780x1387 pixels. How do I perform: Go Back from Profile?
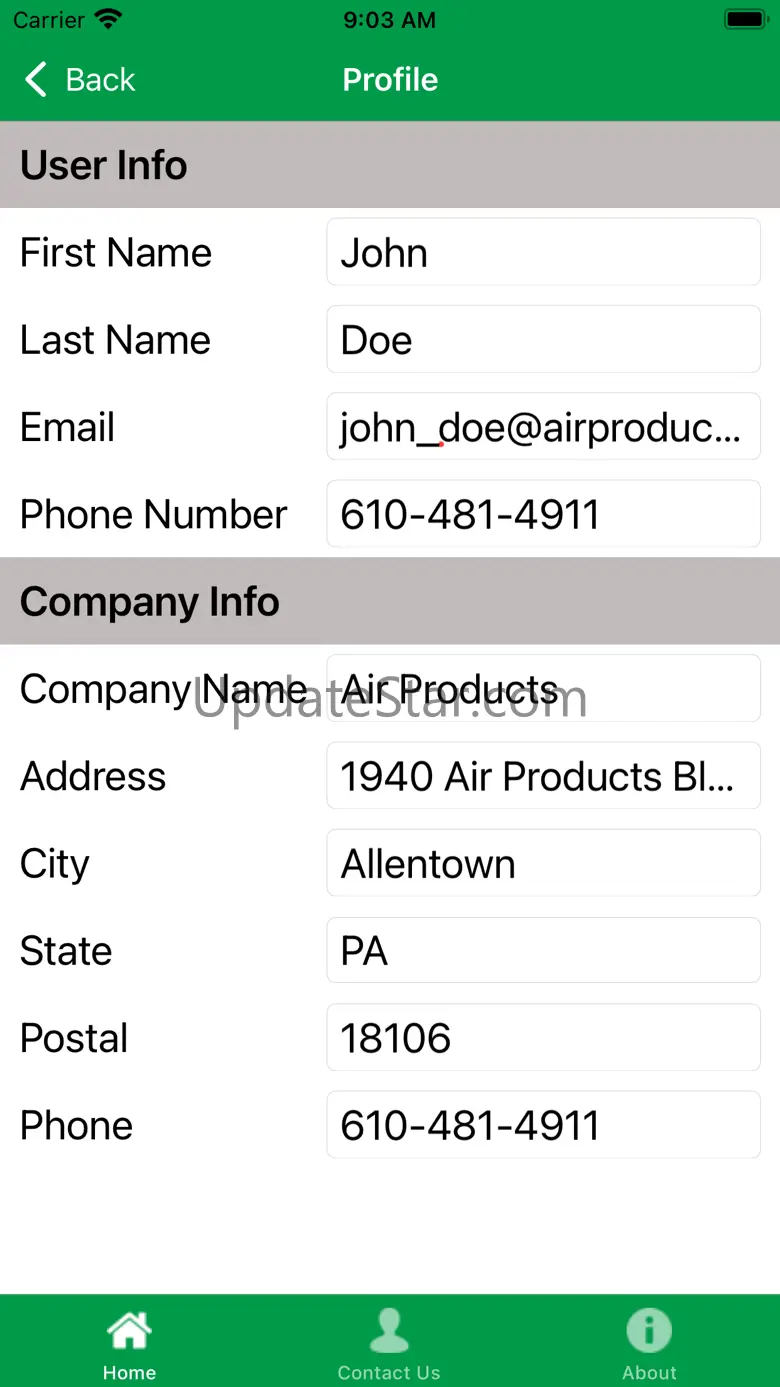(x=80, y=79)
